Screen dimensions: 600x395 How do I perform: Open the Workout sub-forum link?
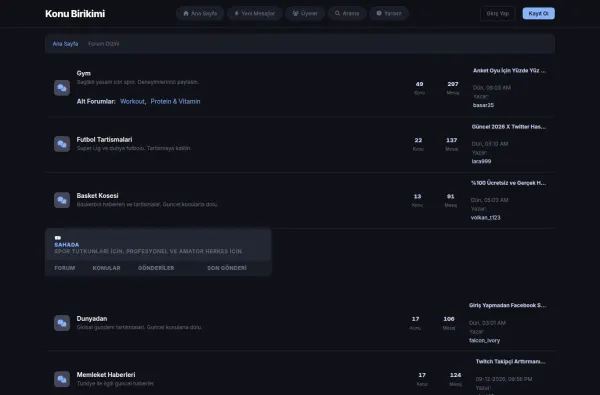(x=132, y=101)
